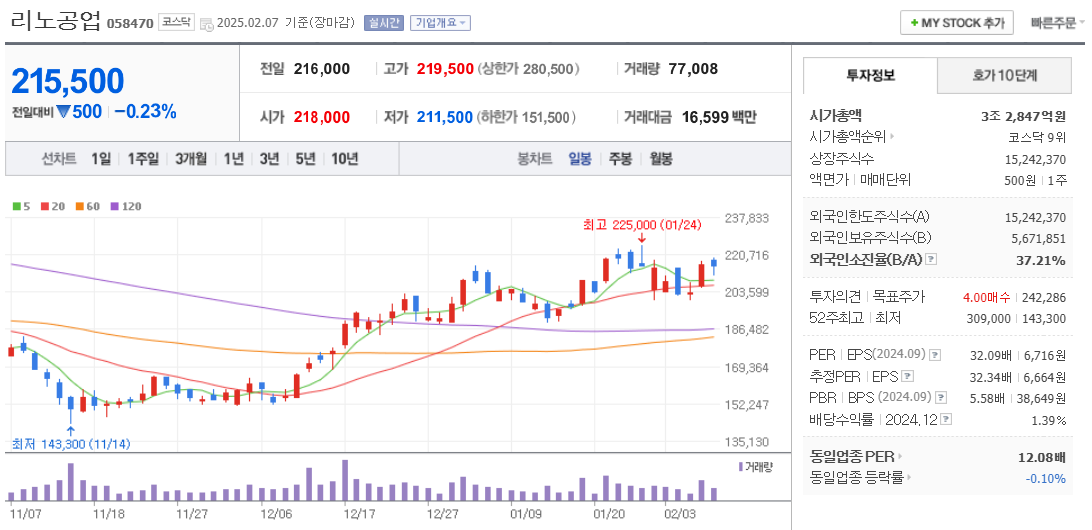The height and width of the screenshot is (530, 1092).
Task: Click the 거래량 value 77,008
Action: tap(692, 69)
